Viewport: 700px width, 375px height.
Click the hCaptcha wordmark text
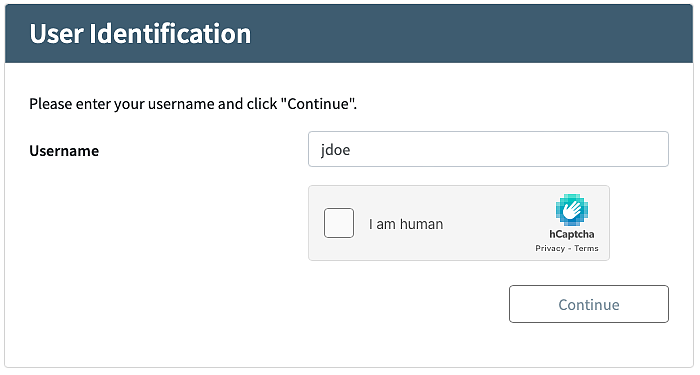(571, 234)
